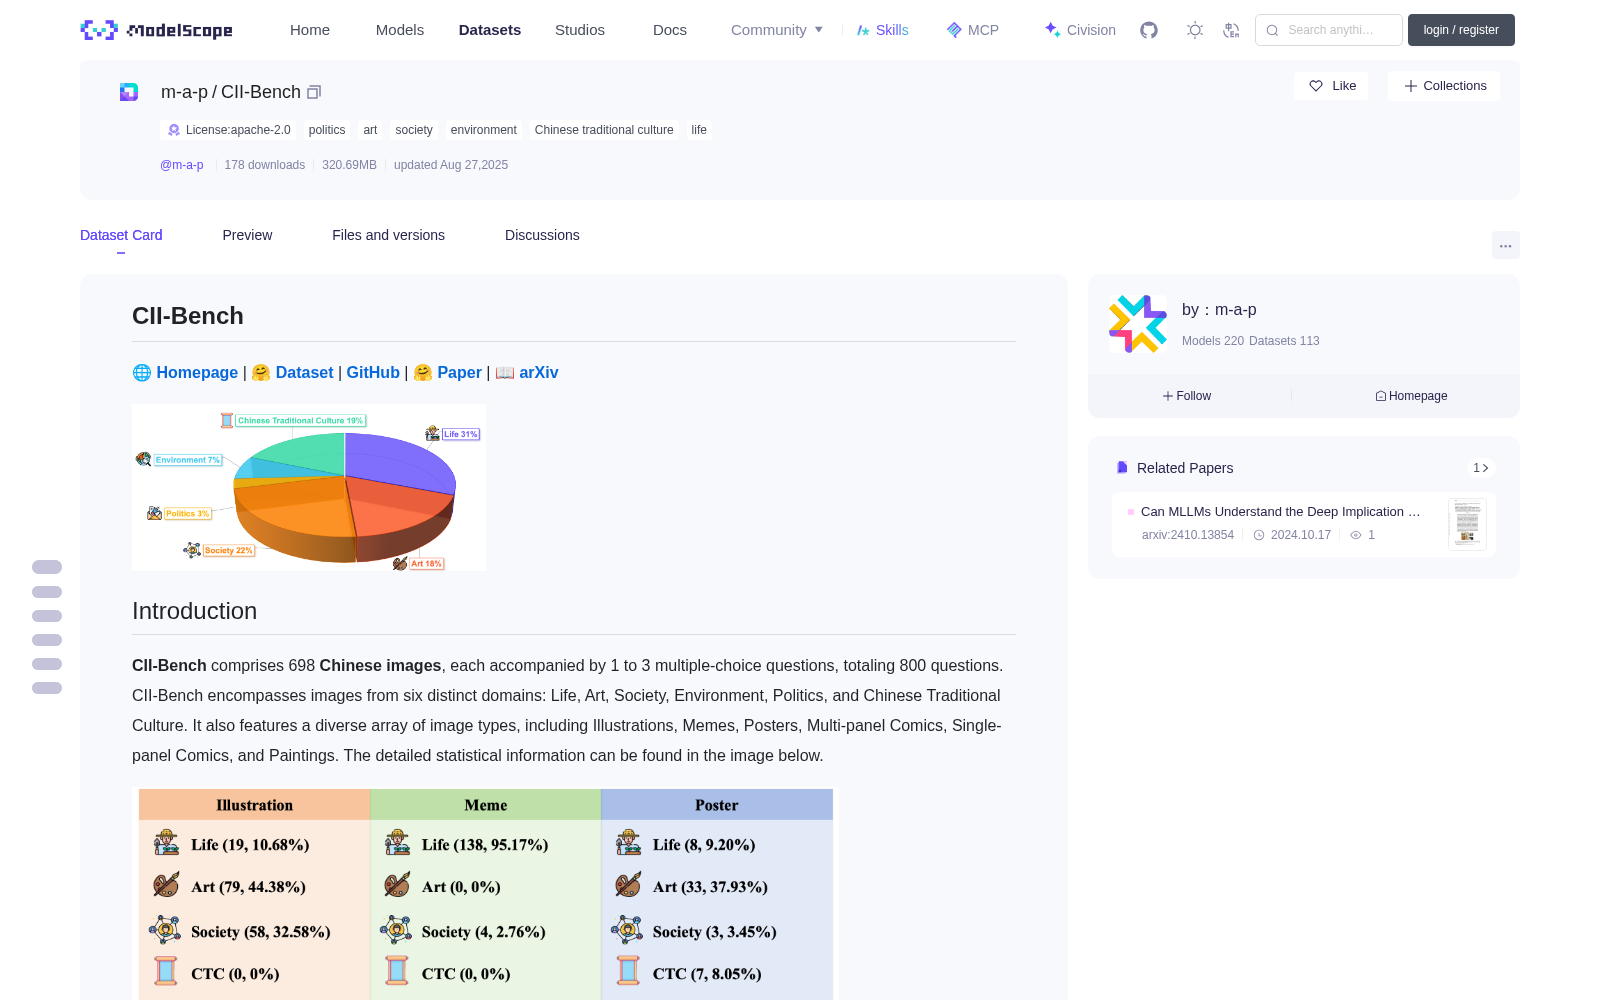Click the ModelScope logo
Viewport: 1600px width, 1000px height.
tap(156, 30)
